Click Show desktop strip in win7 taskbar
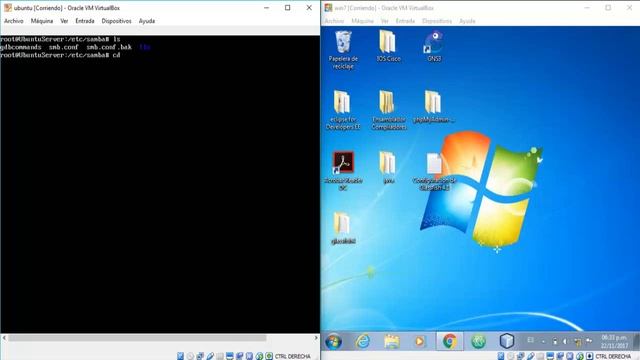640x360 pixels. click(637, 341)
